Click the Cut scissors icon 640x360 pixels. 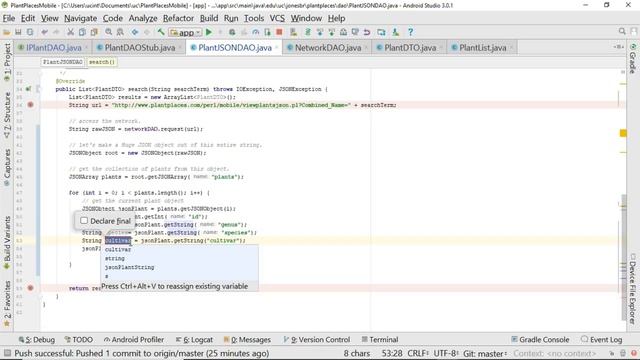[x=70, y=32]
